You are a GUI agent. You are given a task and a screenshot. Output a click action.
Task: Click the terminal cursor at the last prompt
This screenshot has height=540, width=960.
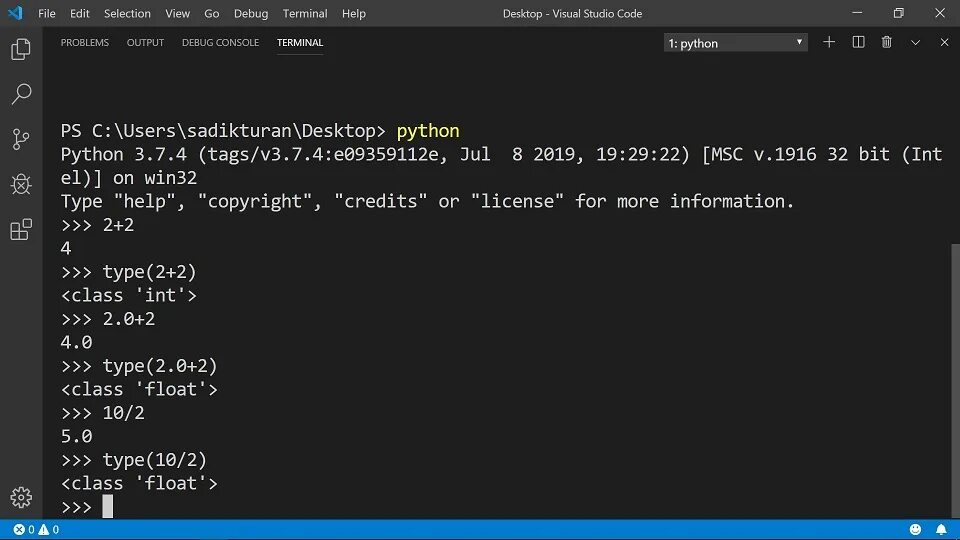(x=108, y=507)
